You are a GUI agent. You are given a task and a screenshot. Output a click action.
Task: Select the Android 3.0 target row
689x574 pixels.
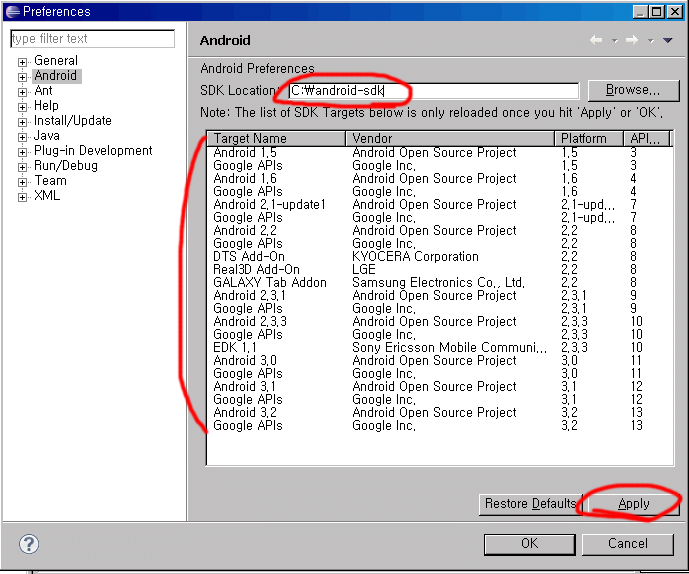pos(439,360)
